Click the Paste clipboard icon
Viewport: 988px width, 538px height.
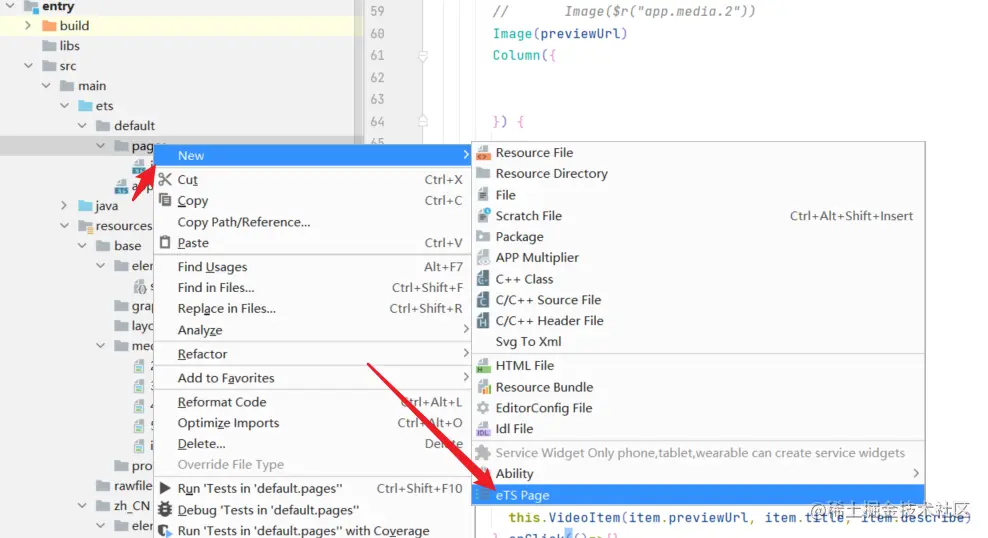(165, 243)
